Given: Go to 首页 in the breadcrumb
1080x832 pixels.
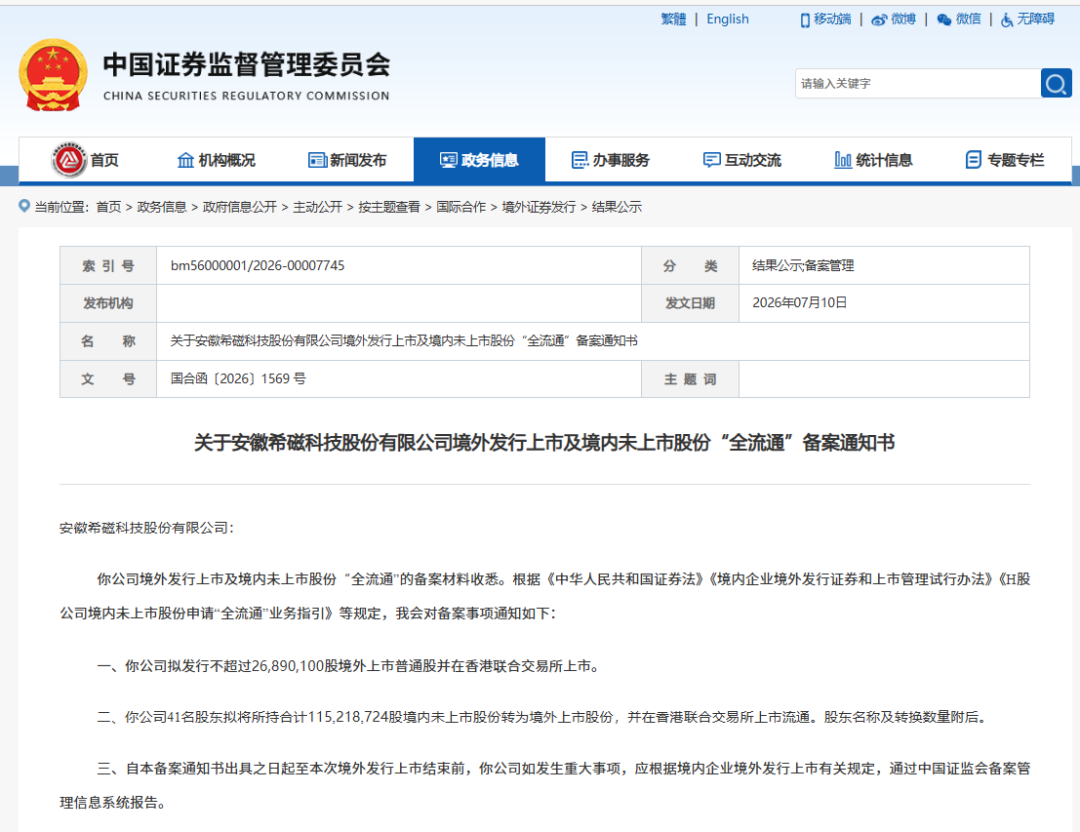Looking at the screenshot, I should (108, 207).
